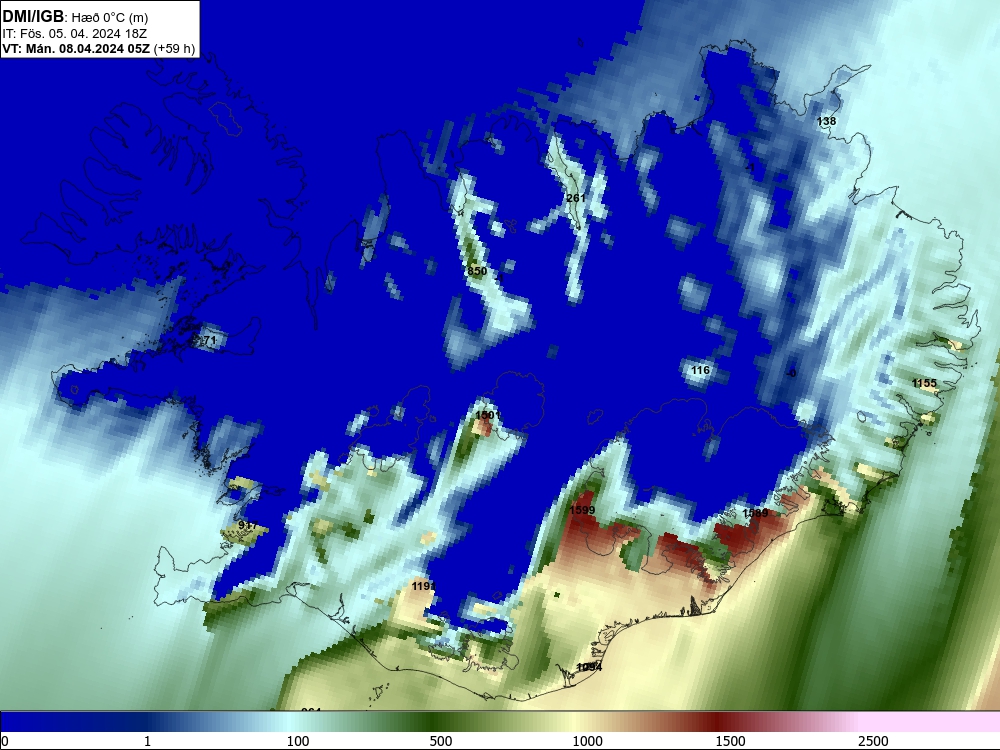Image resolution: width=1000 pixels, height=750 pixels.
Task: Click the color scale tick label 500
Action: 441,741
